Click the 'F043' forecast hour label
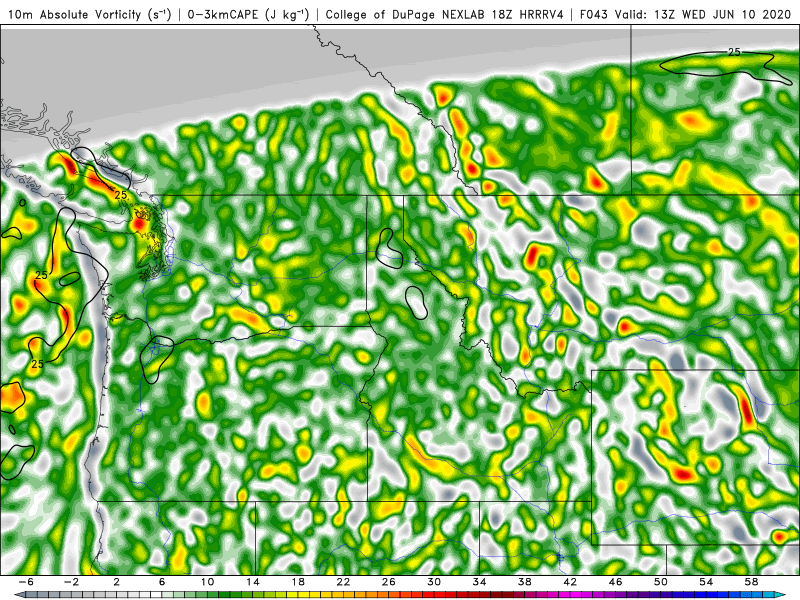 [x=594, y=15]
